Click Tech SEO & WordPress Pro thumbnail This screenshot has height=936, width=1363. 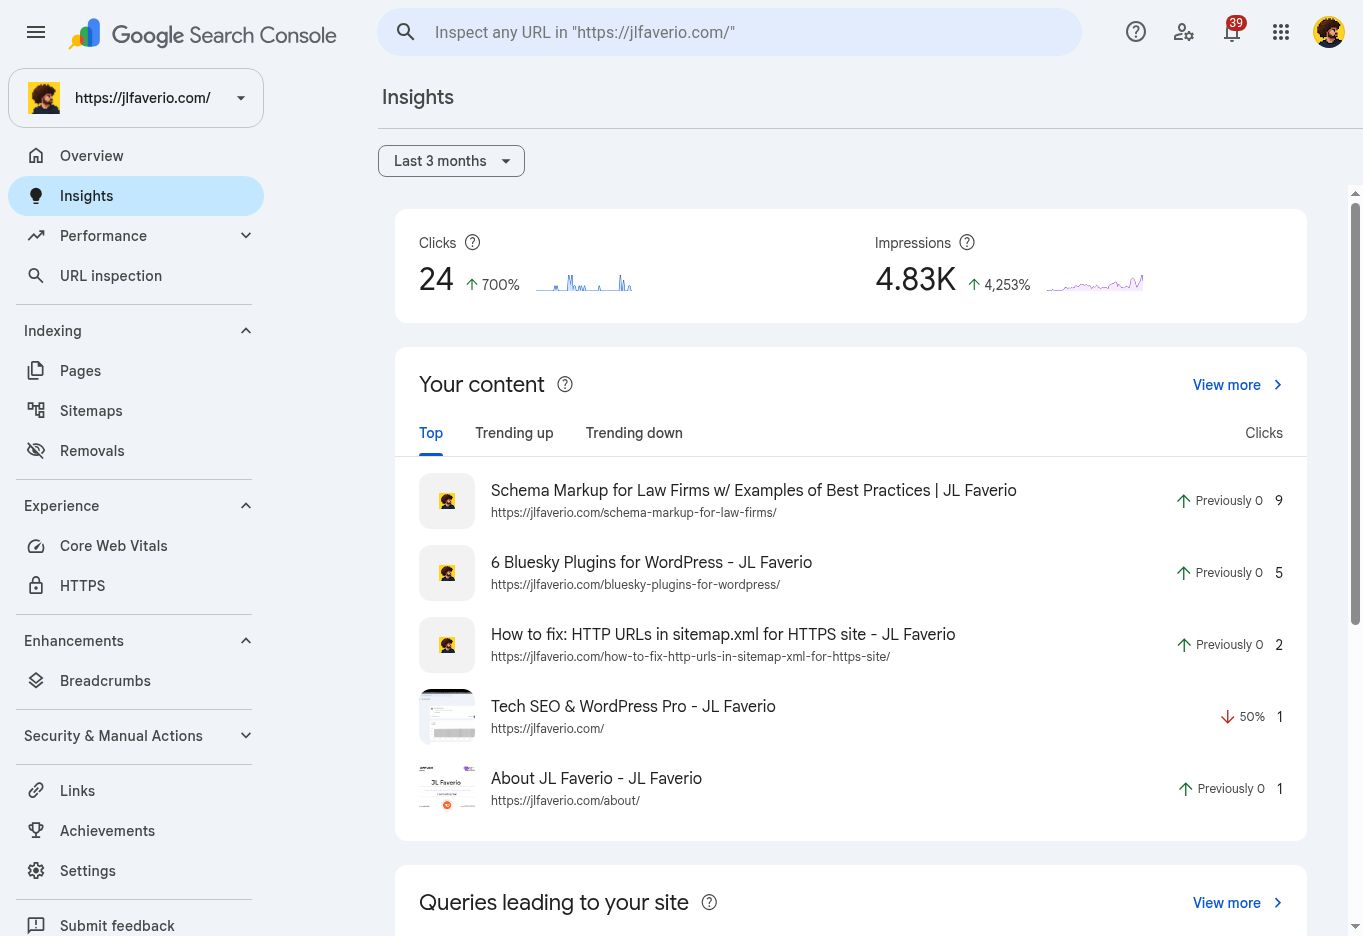[447, 717]
